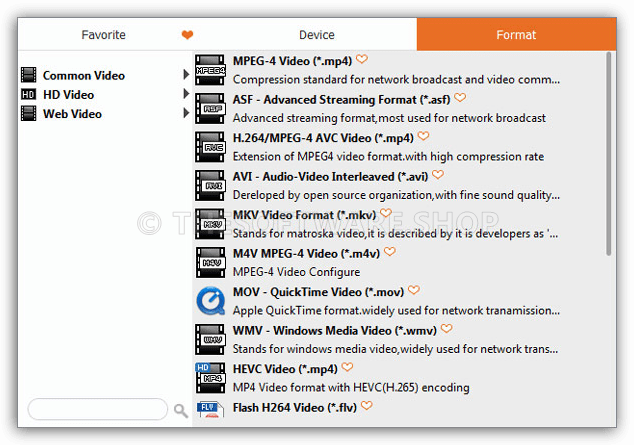Choose Flash H264 Video (*.flv) title
The height and width of the screenshot is (445, 634).
(295, 407)
